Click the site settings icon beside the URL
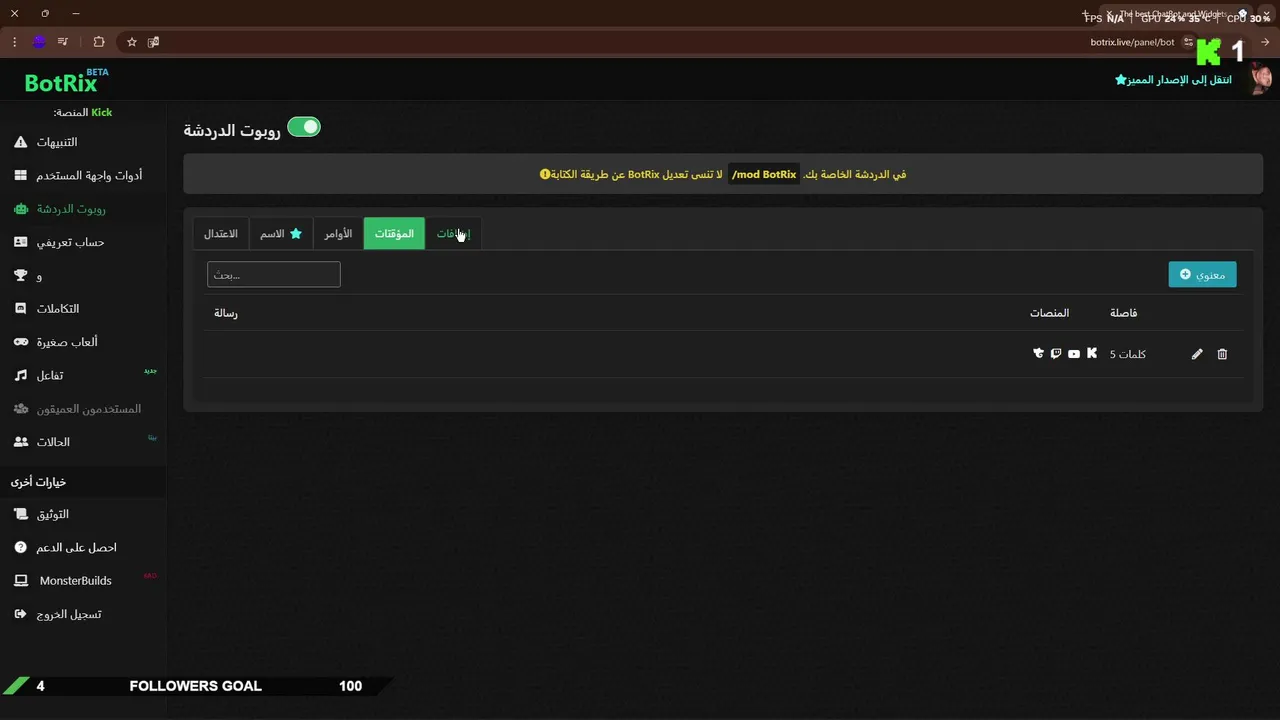 tap(1188, 42)
